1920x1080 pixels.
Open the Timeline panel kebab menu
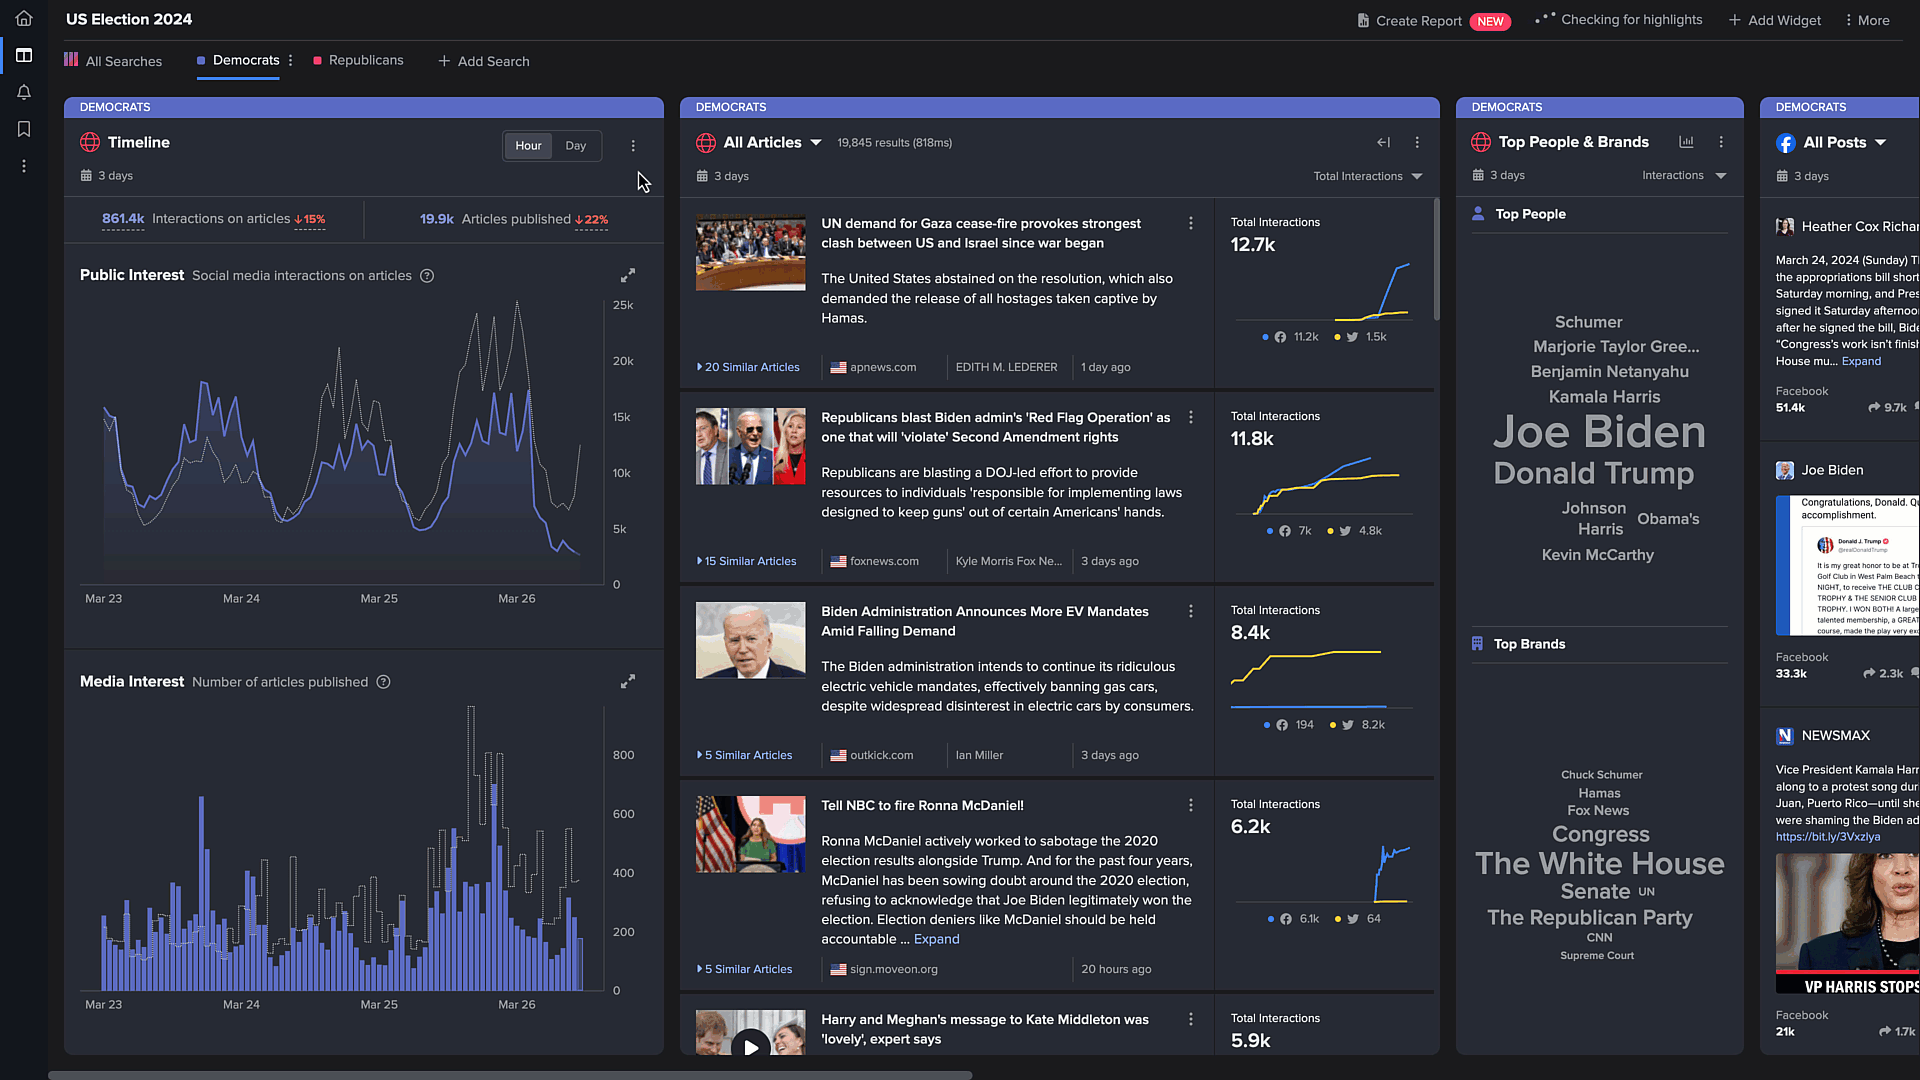coord(633,145)
